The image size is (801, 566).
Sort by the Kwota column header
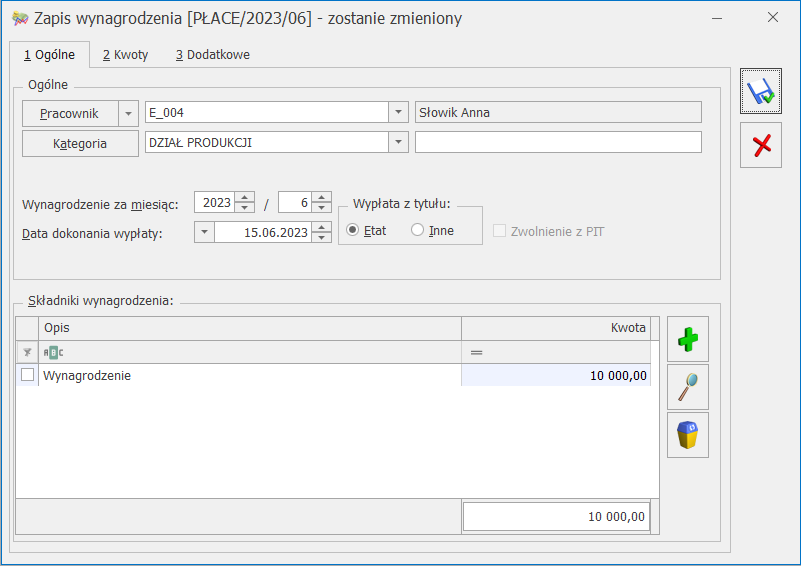coord(556,328)
